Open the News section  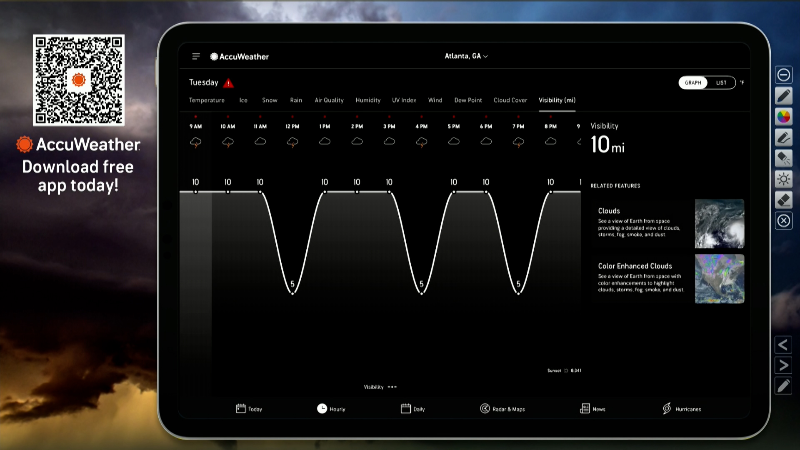592,409
